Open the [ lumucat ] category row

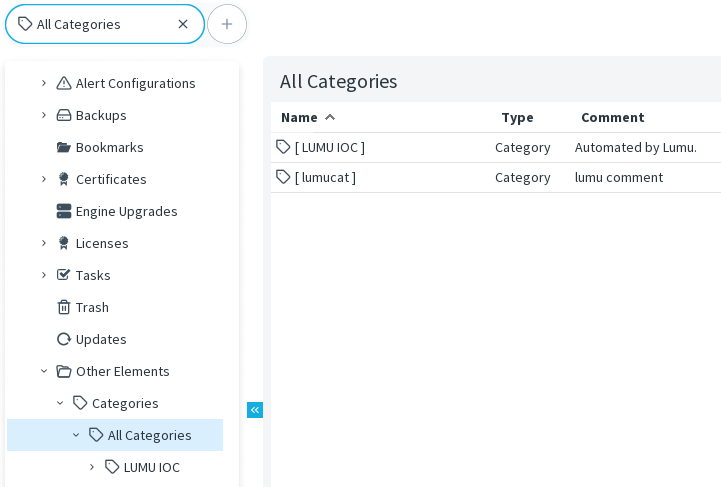point(325,177)
